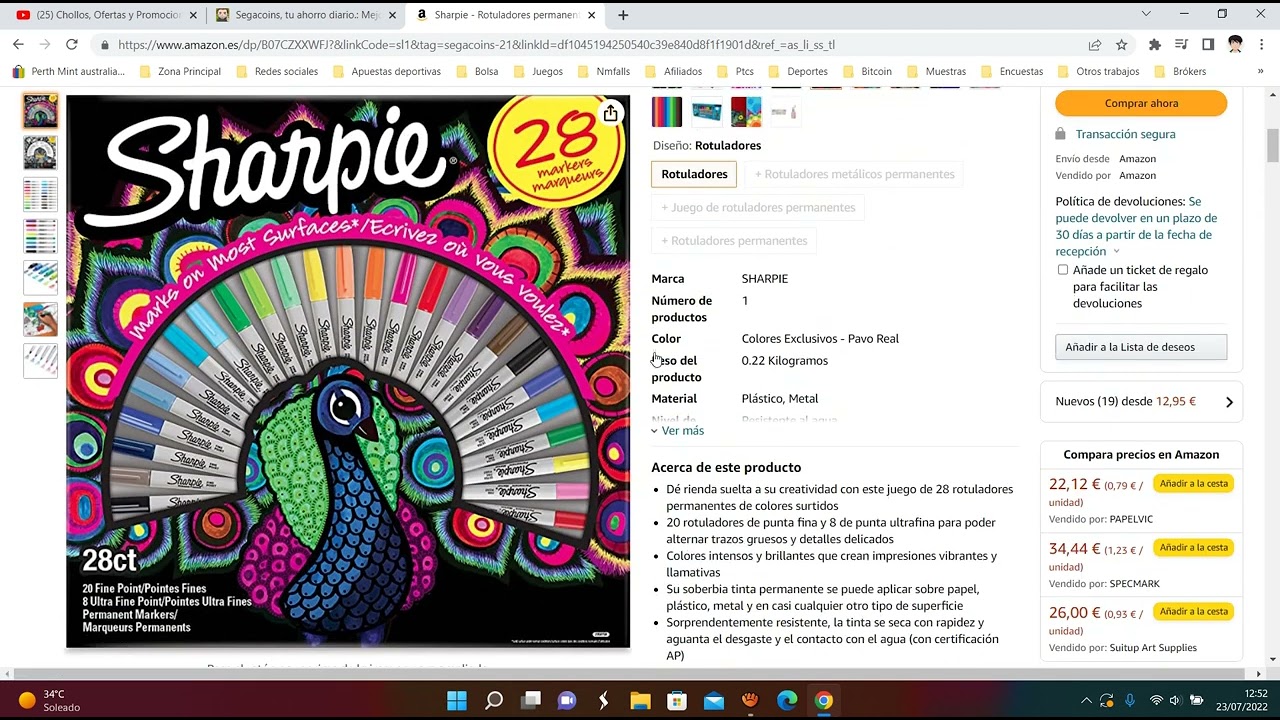The height and width of the screenshot is (720, 1280).
Task: Open Task View on the taskbar
Action: (x=531, y=700)
